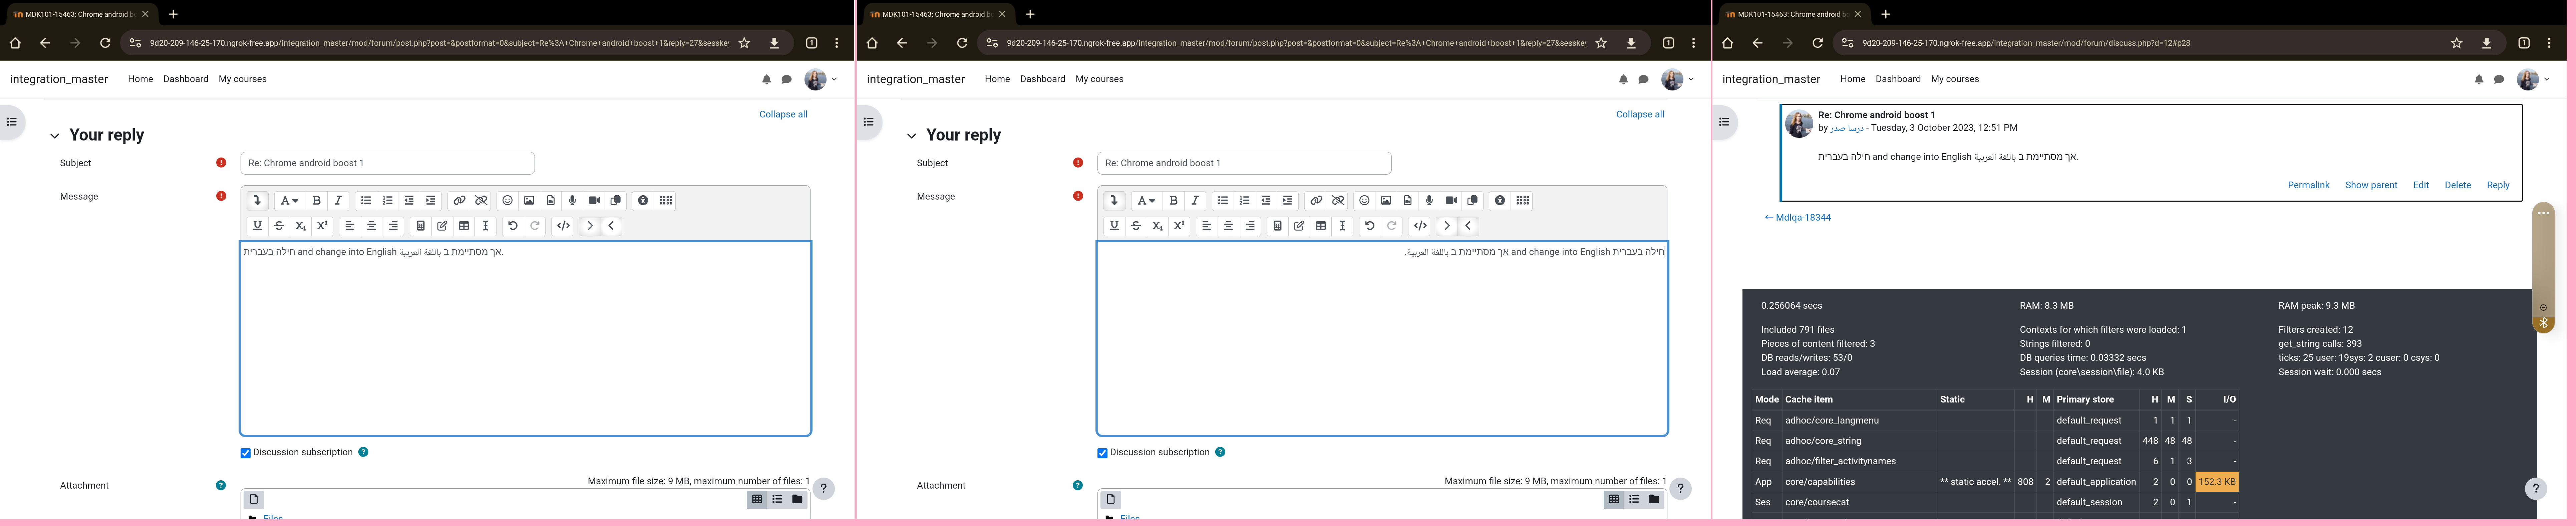
Task: Click Subject field in left window
Action: [387, 163]
